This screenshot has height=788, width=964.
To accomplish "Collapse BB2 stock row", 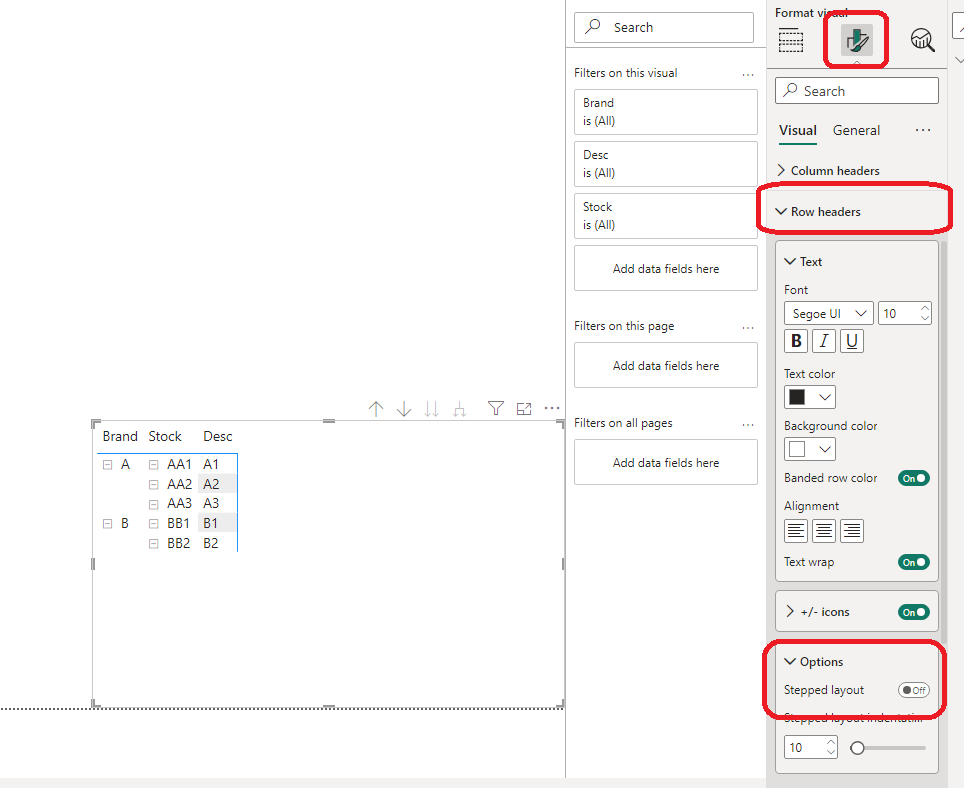I will coord(154,543).
